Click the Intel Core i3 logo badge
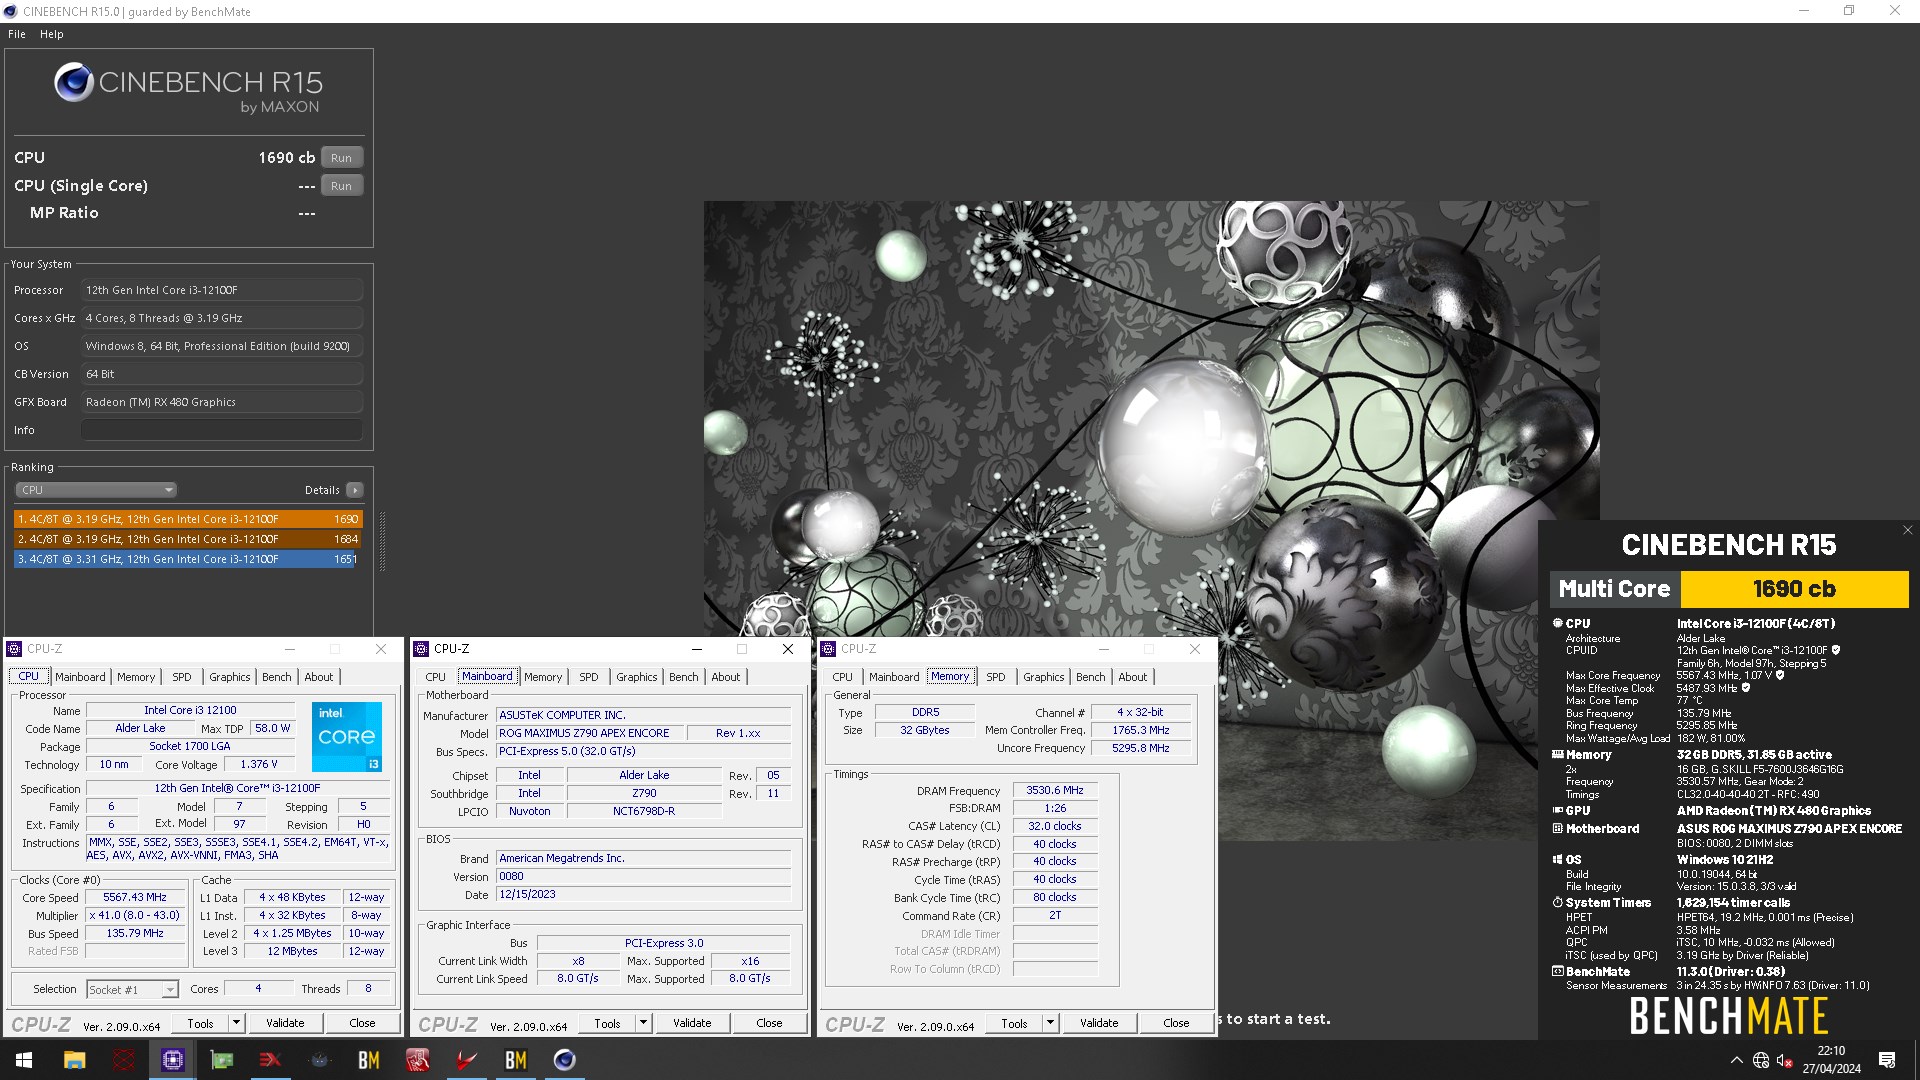The width and height of the screenshot is (1920, 1080). point(346,737)
